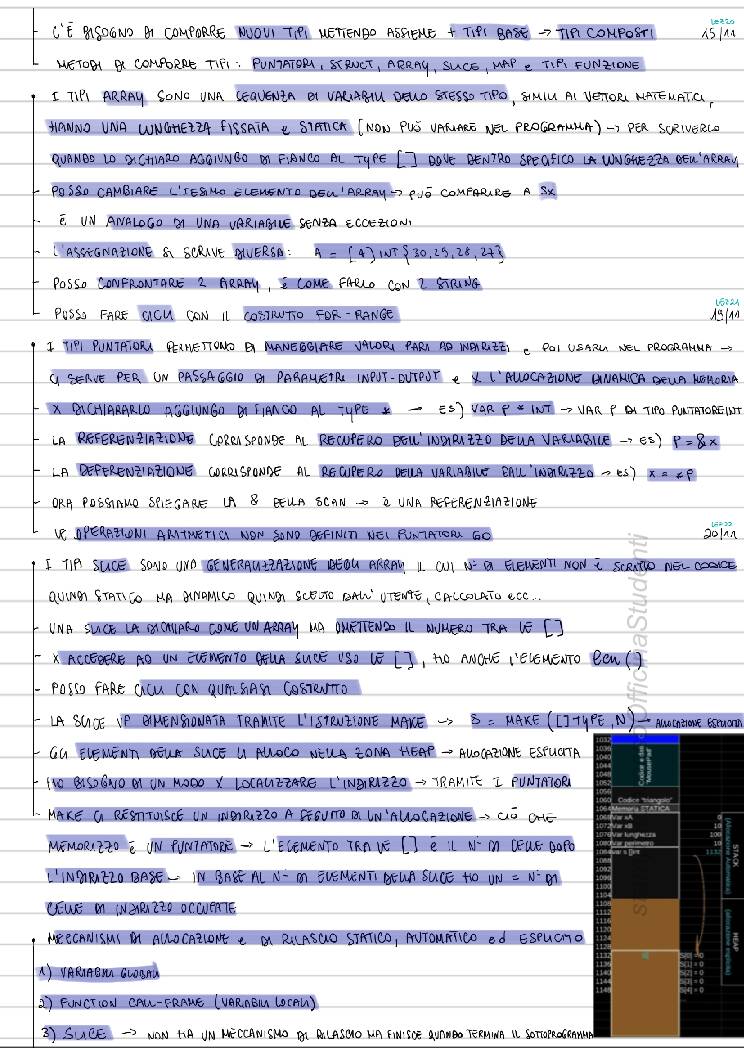Screen dimensions: 744x1048
Task: Click the example "x = *P"
Action: coord(672,473)
